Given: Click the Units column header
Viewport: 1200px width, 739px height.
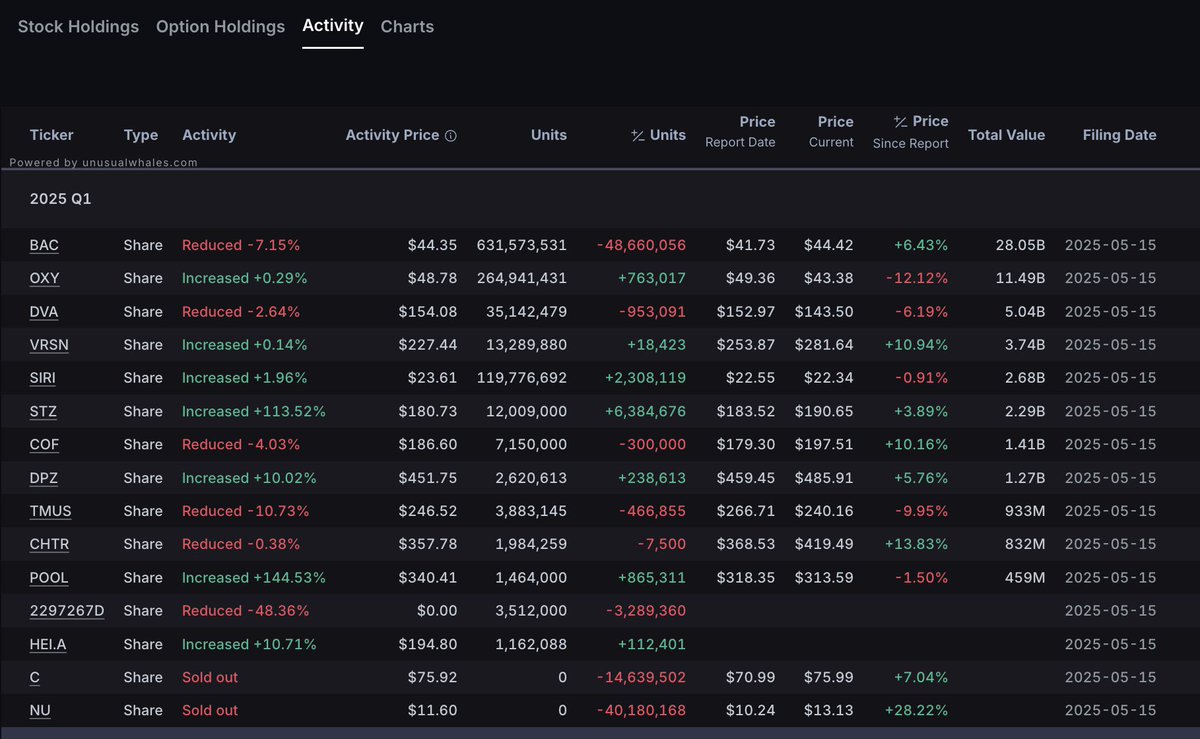Looking at the screenshot, I should pos(549,135).
